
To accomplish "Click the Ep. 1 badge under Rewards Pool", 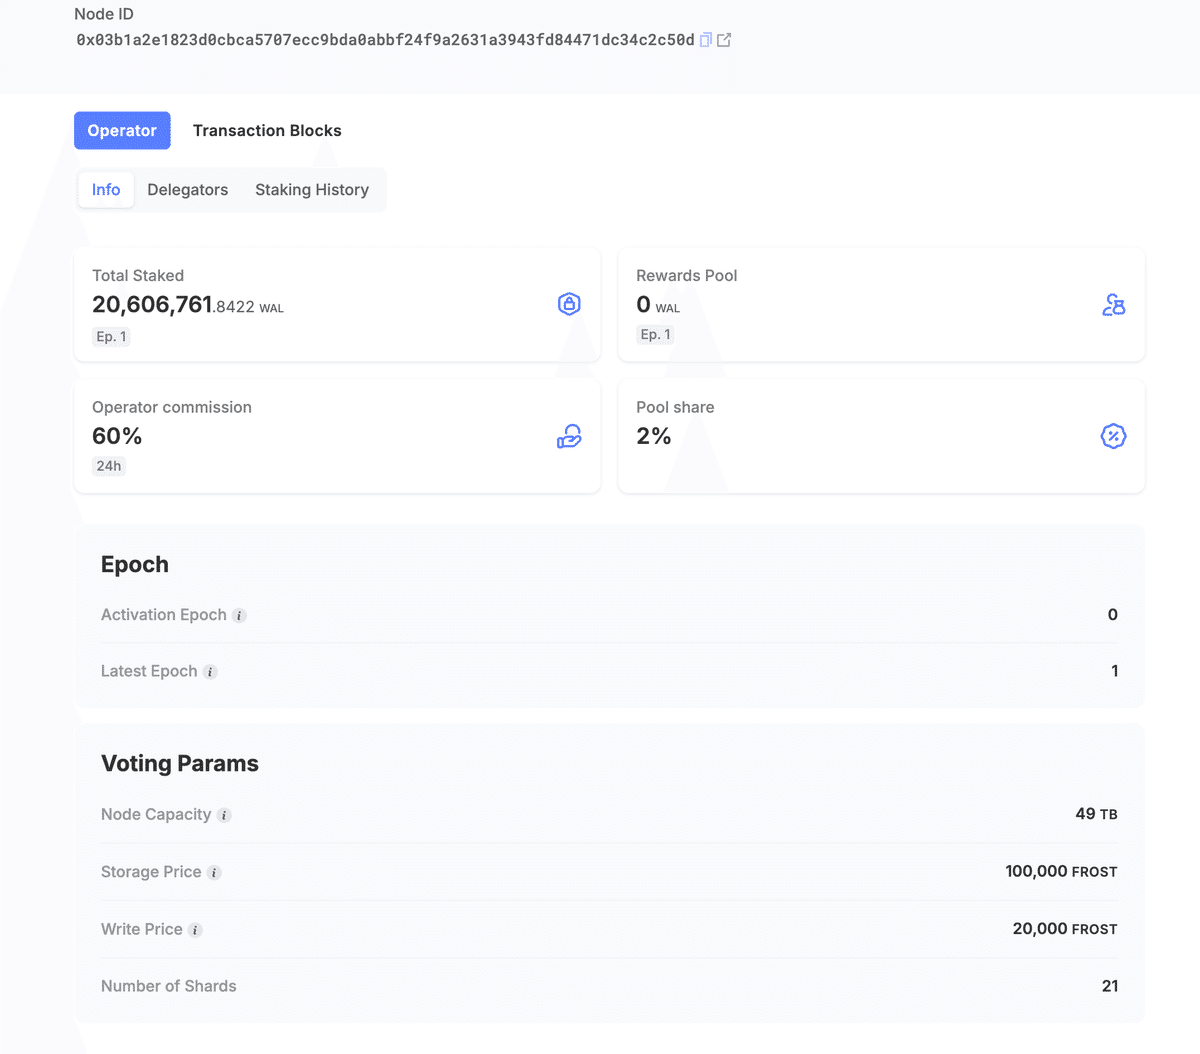I will [x=655, y=335].
